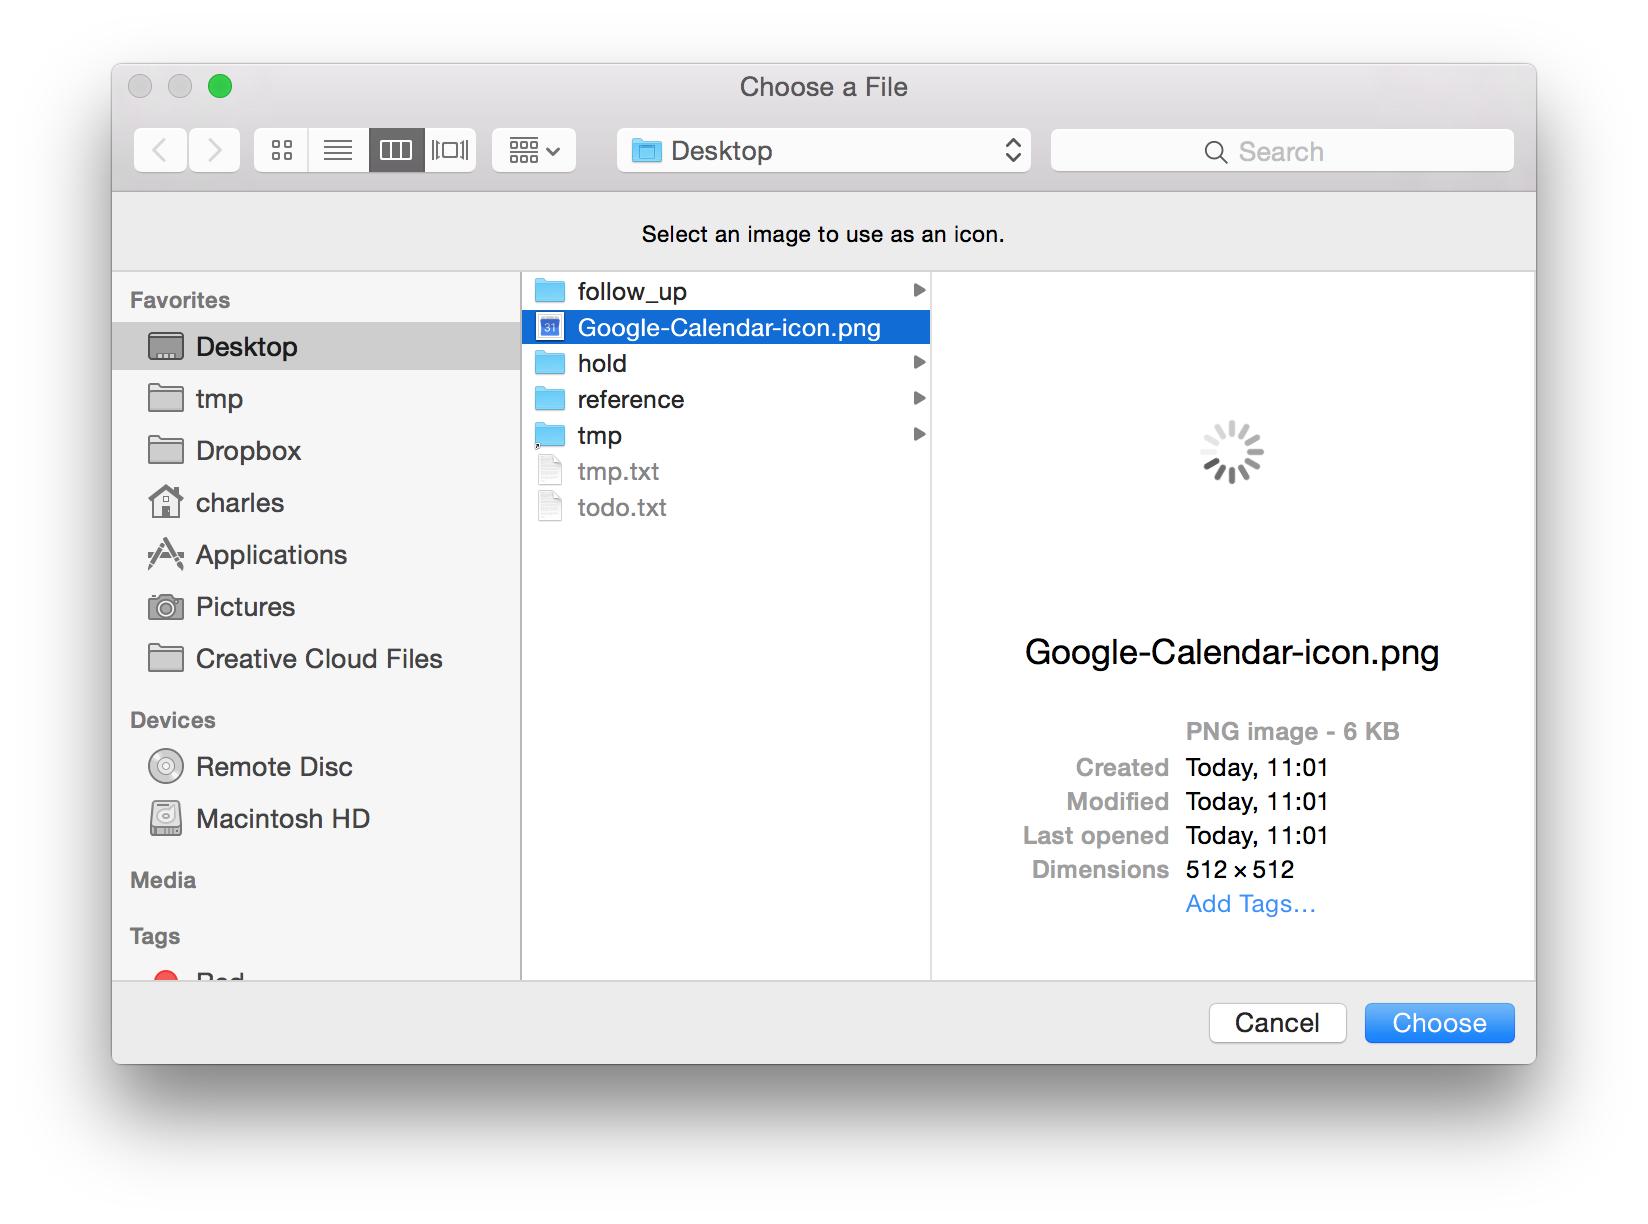
Task: Click the Creative Cloud Files folder icon
Action: pos(166,658)
